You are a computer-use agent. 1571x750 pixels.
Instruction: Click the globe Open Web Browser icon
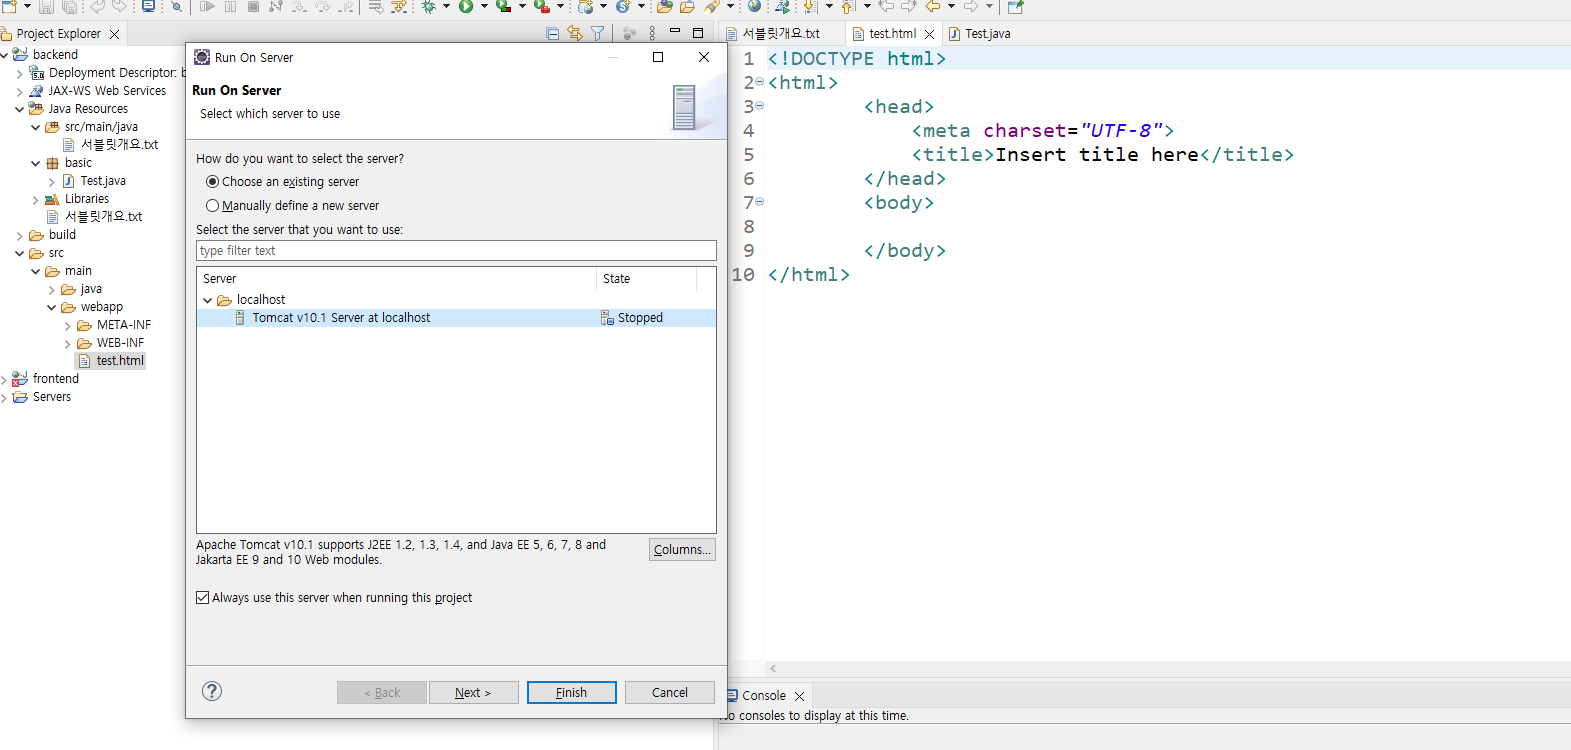754,6
